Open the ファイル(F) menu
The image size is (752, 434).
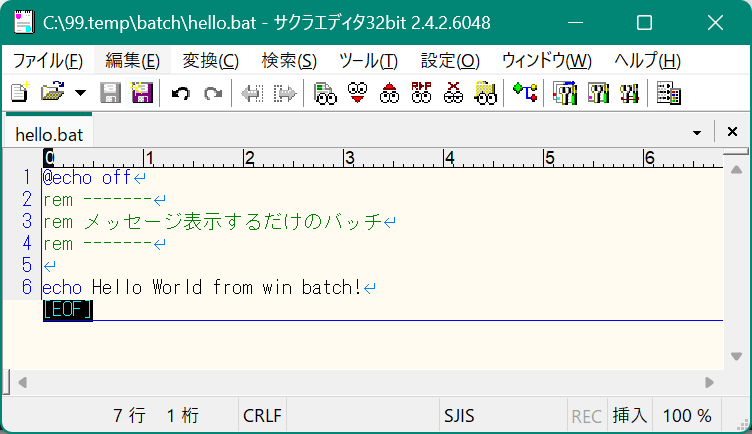(x=47, y=61)
